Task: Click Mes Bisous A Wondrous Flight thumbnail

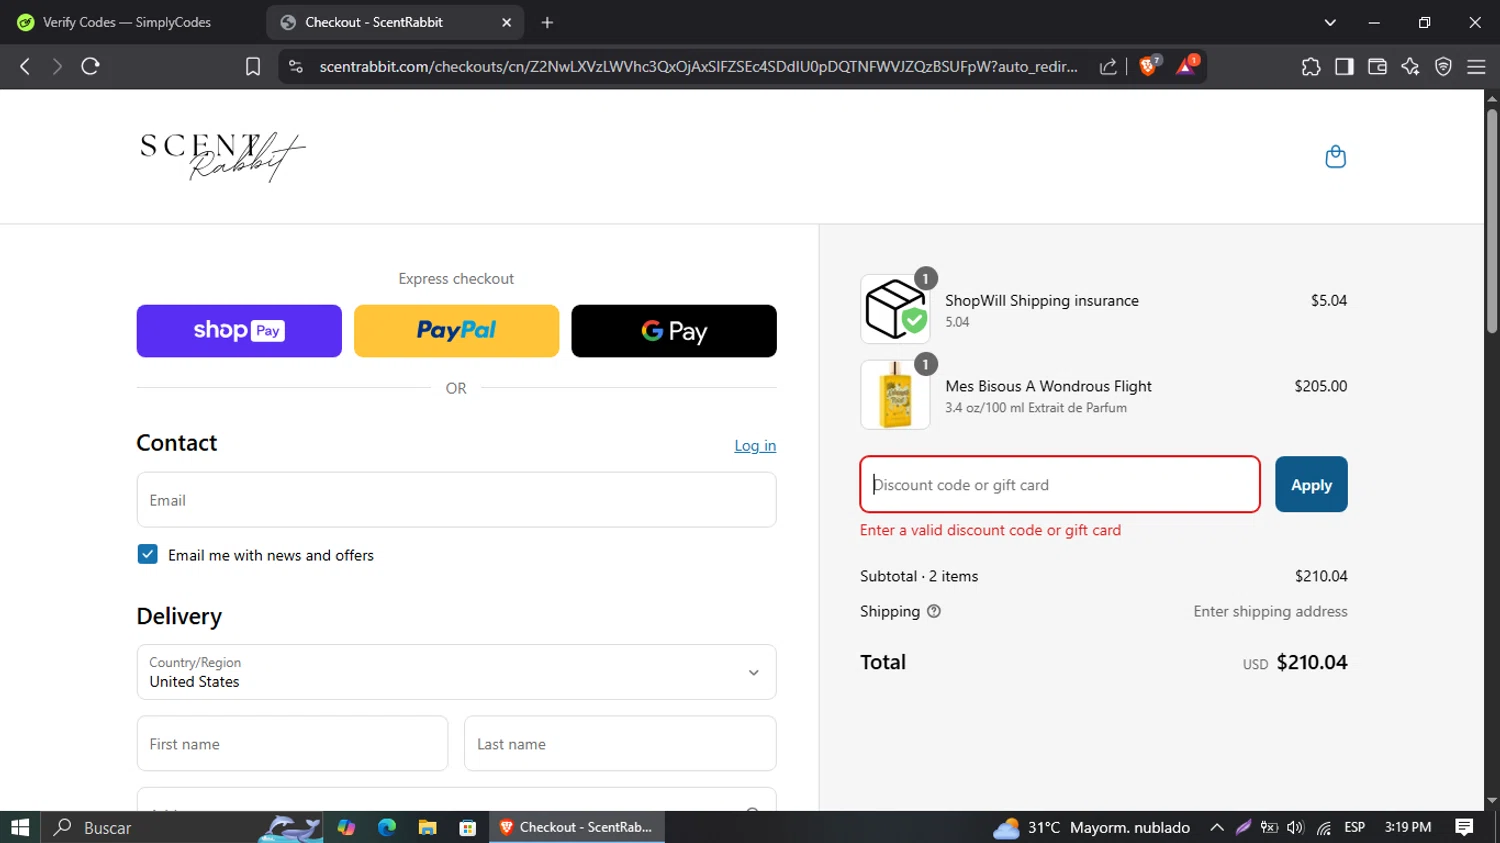Action: tap(895, 395)
